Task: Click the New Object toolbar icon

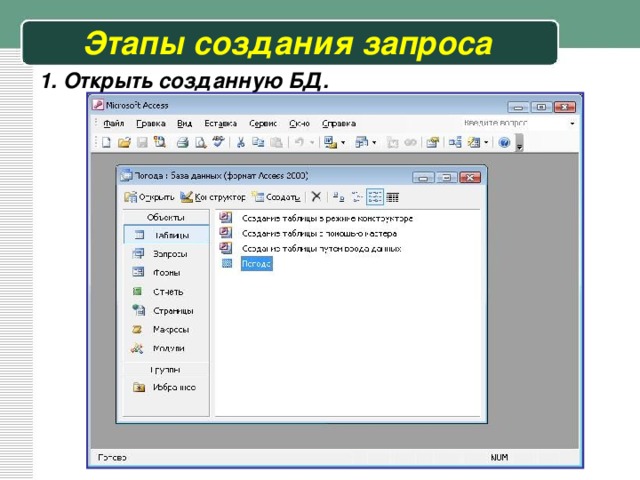Action: point(474,142)
